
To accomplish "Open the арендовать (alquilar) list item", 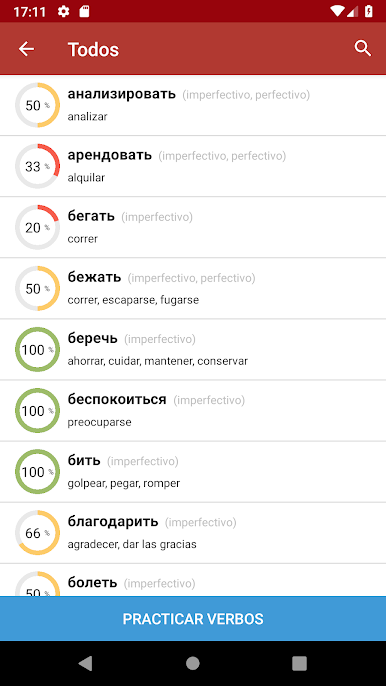I will [x=193, y=166].
